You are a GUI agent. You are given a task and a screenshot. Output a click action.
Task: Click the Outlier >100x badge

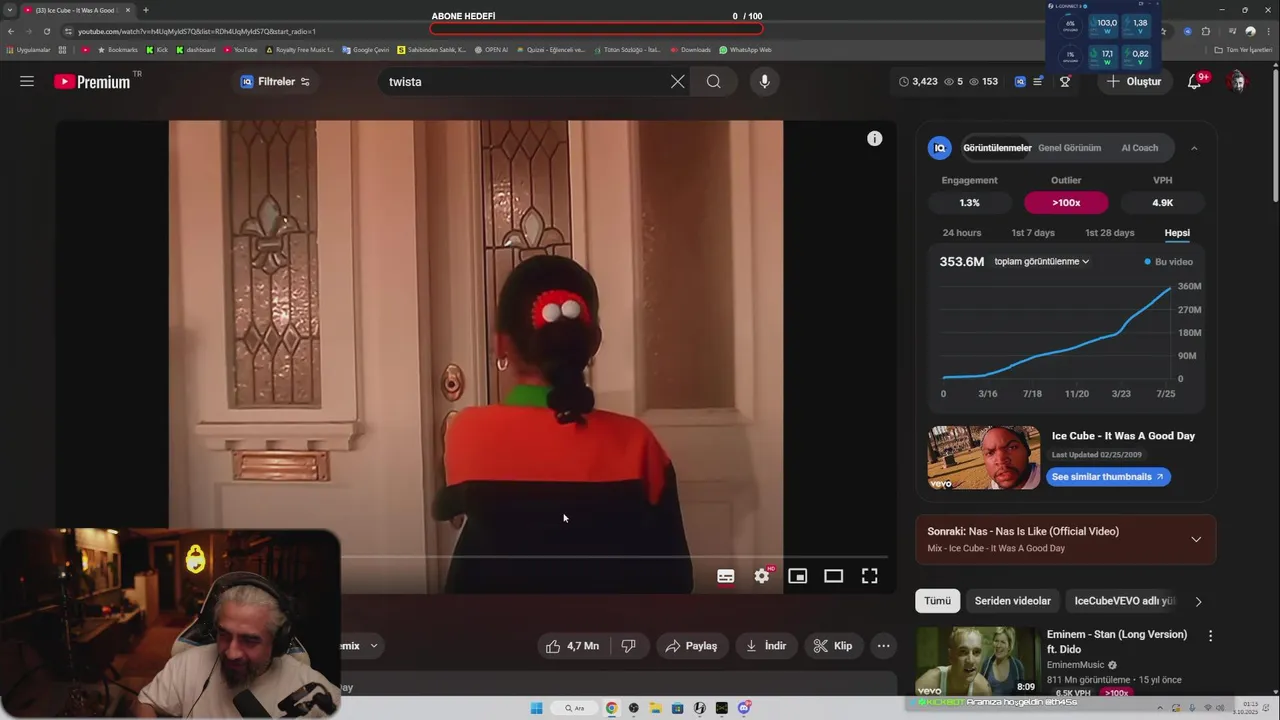point(1066,202)
